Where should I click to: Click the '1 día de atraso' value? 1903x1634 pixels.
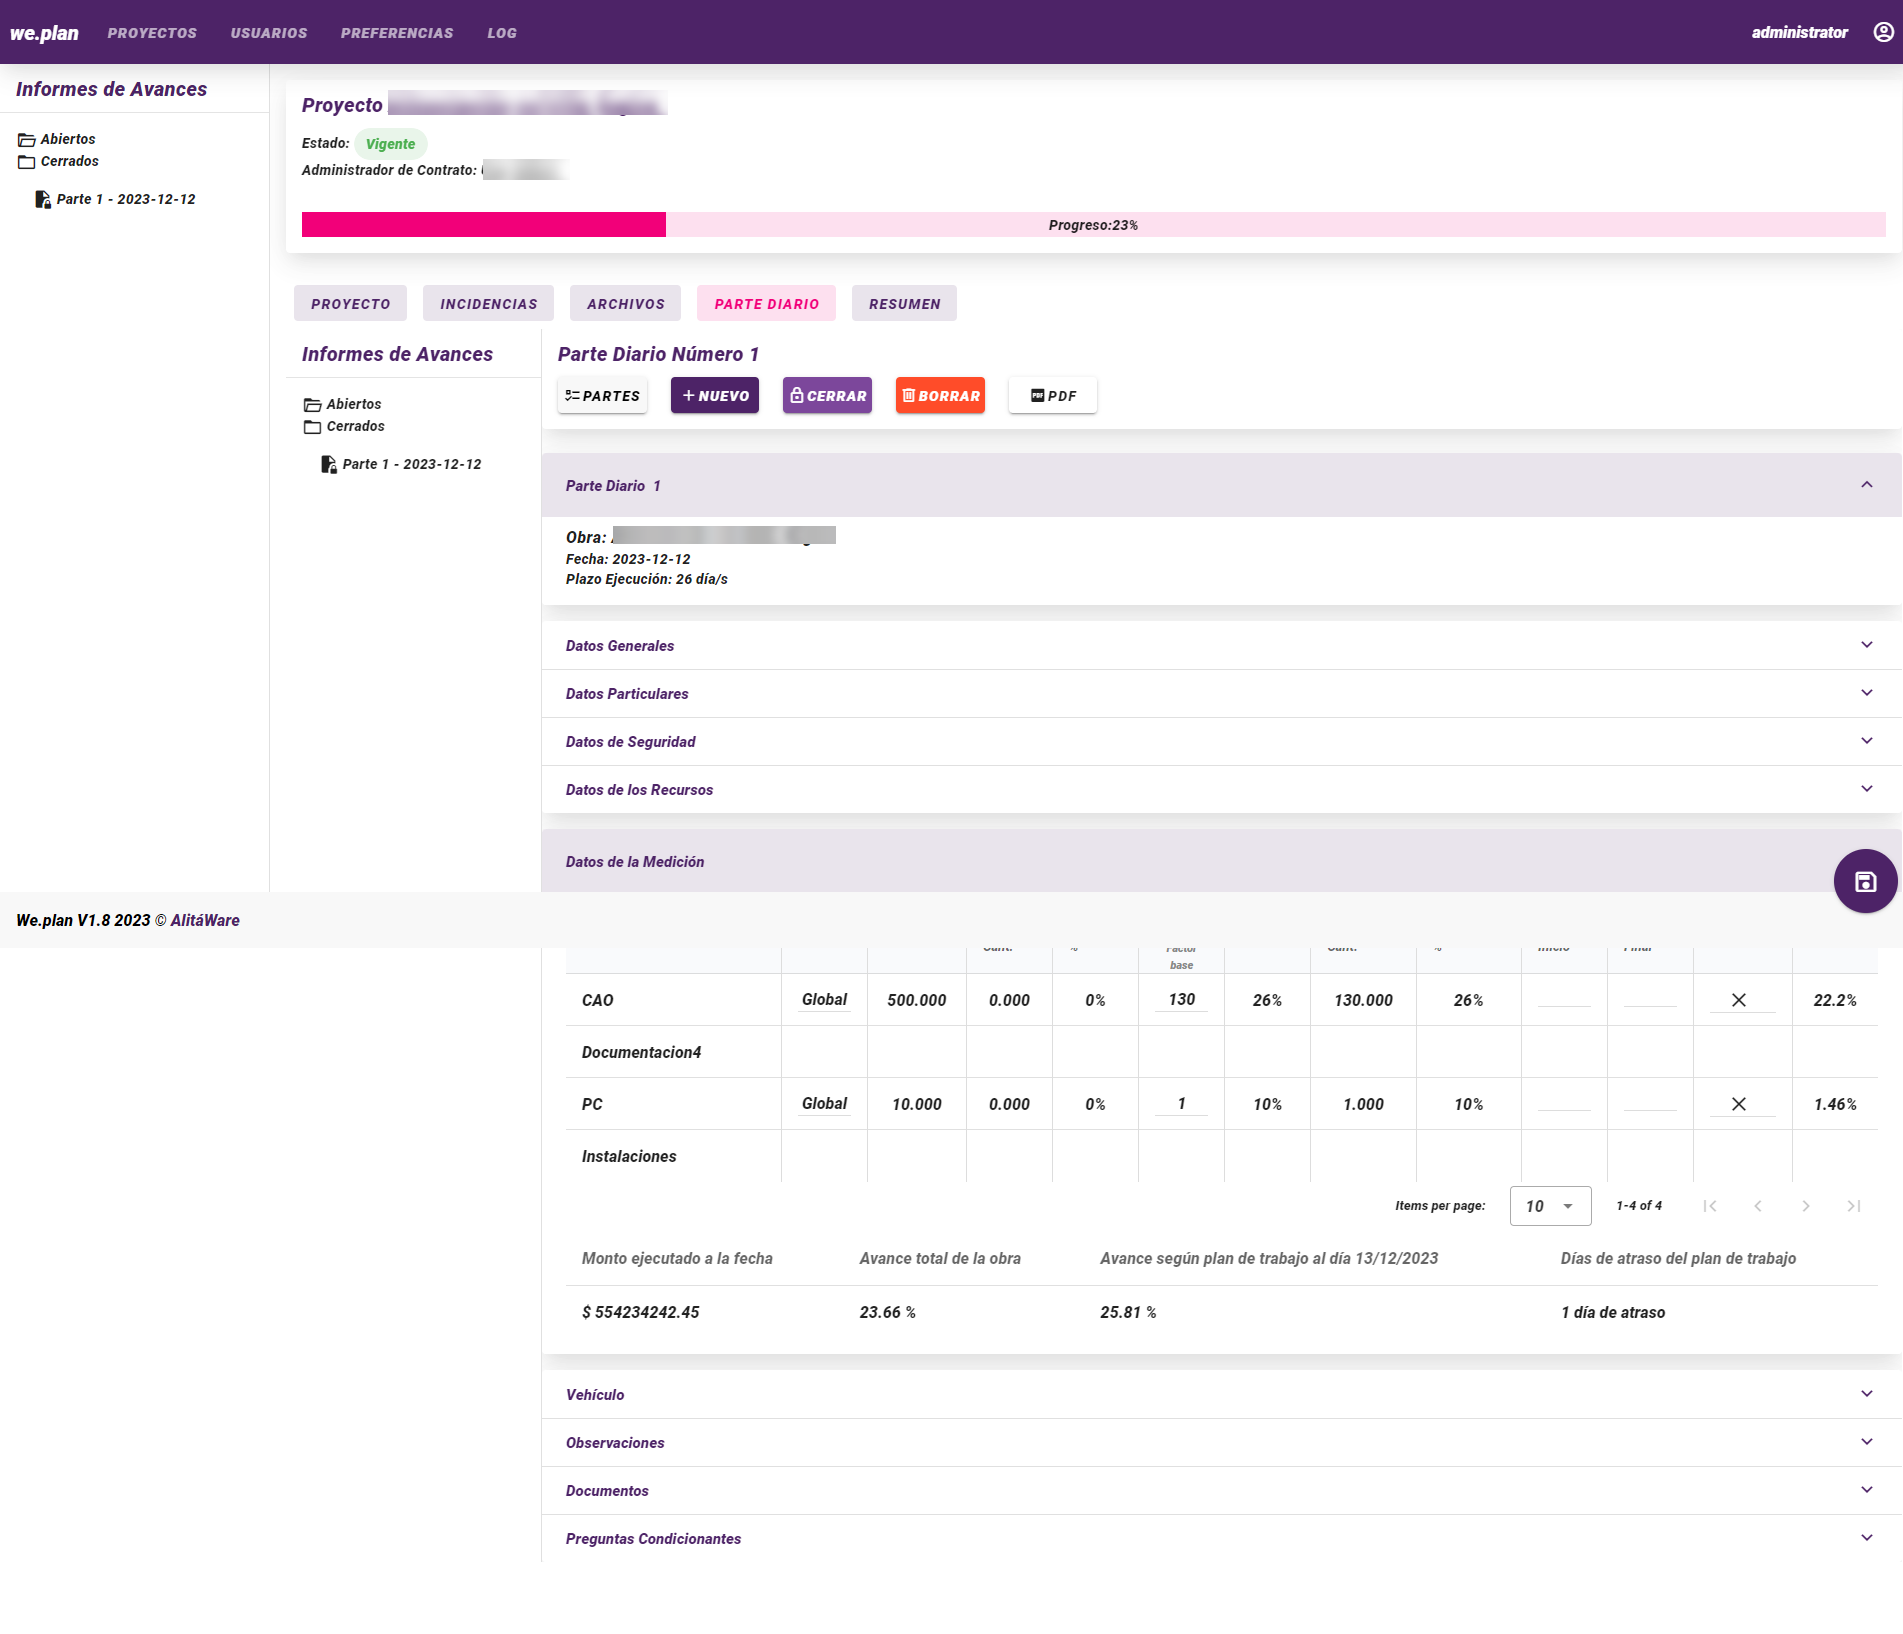(x=1613, y=1312)
